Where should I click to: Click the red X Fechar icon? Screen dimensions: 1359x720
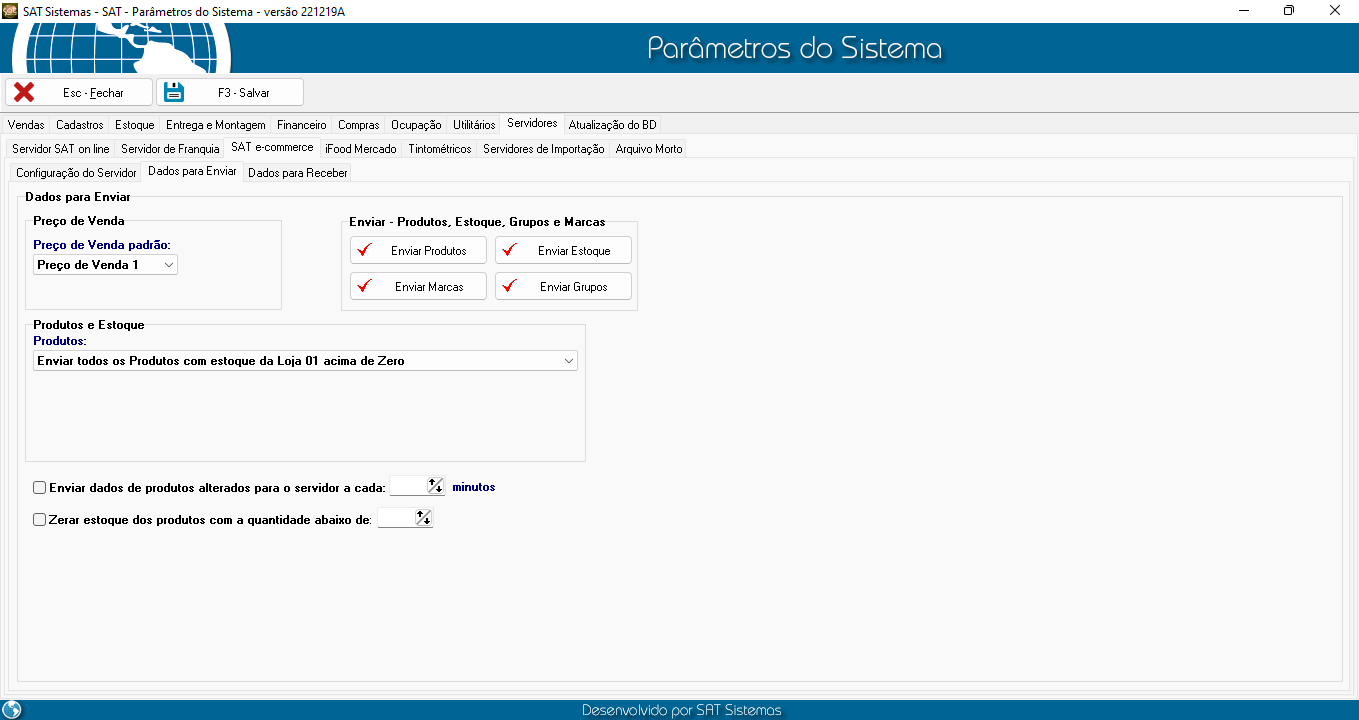[x=24, y=92]
